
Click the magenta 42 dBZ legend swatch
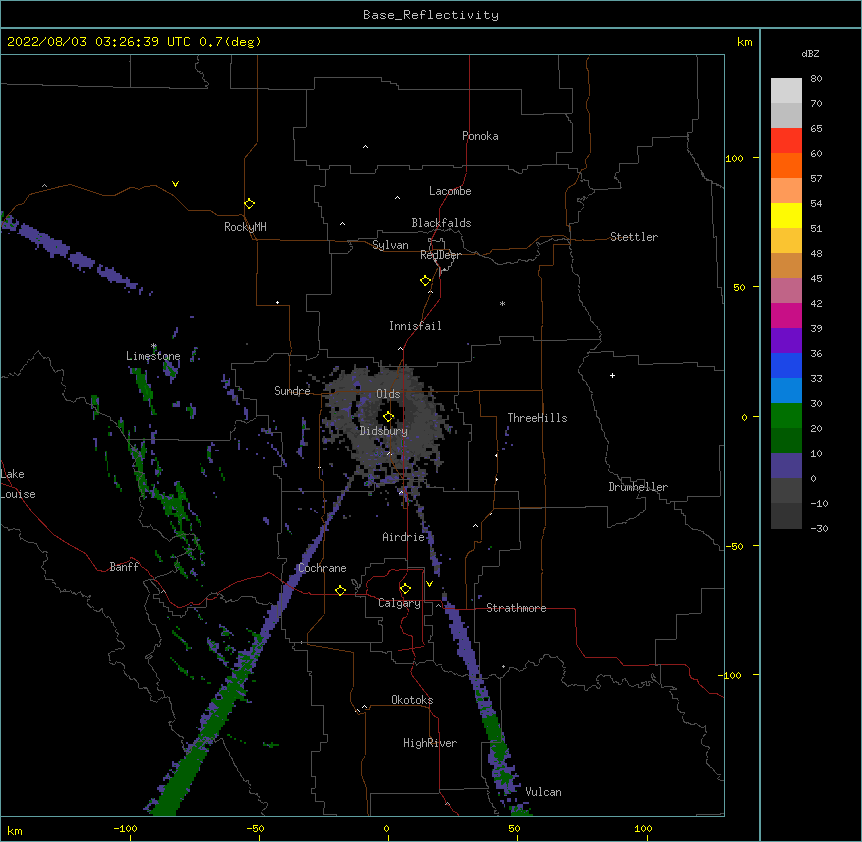(786, 315)
